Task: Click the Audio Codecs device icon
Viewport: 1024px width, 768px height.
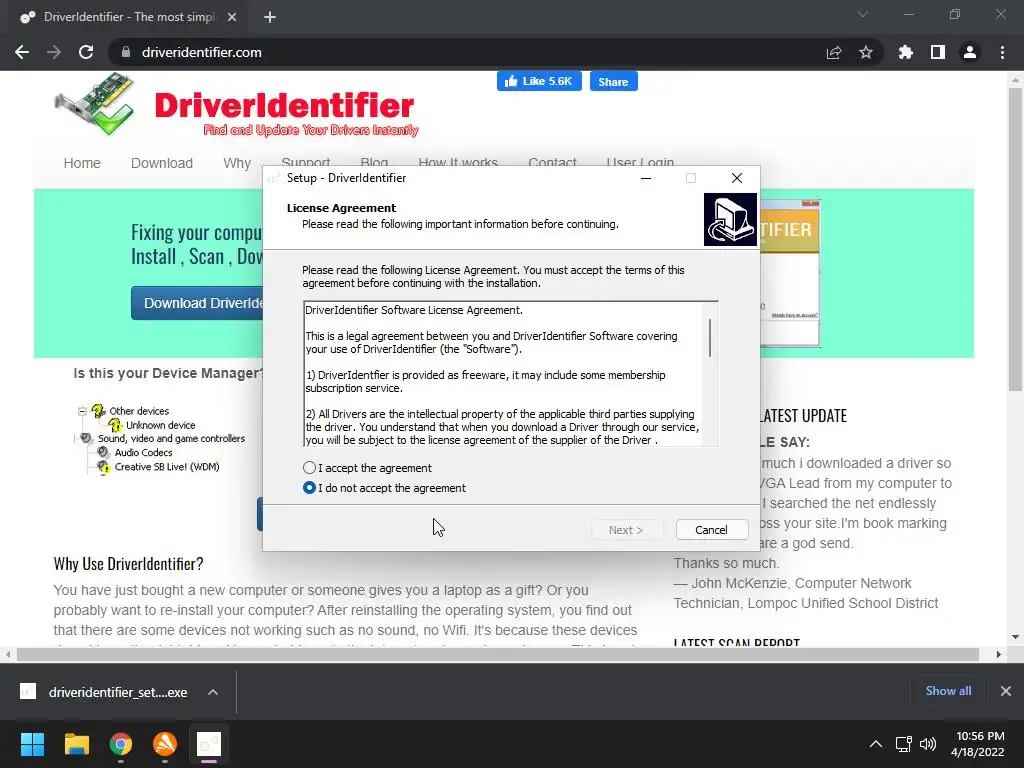Action: 103,452
